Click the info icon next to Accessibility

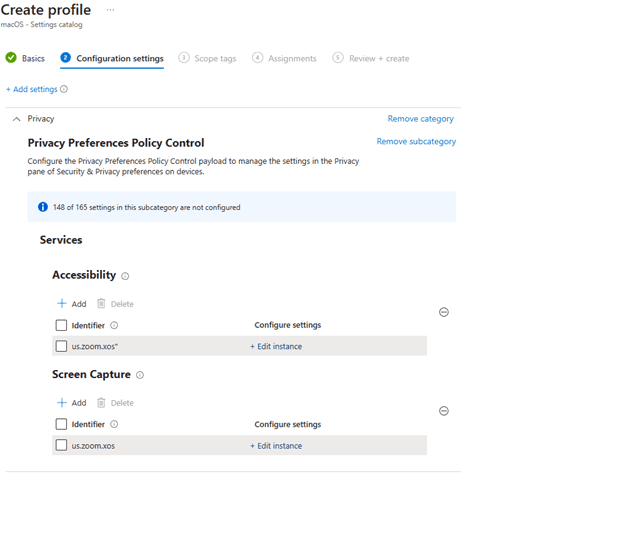(125, 276)
